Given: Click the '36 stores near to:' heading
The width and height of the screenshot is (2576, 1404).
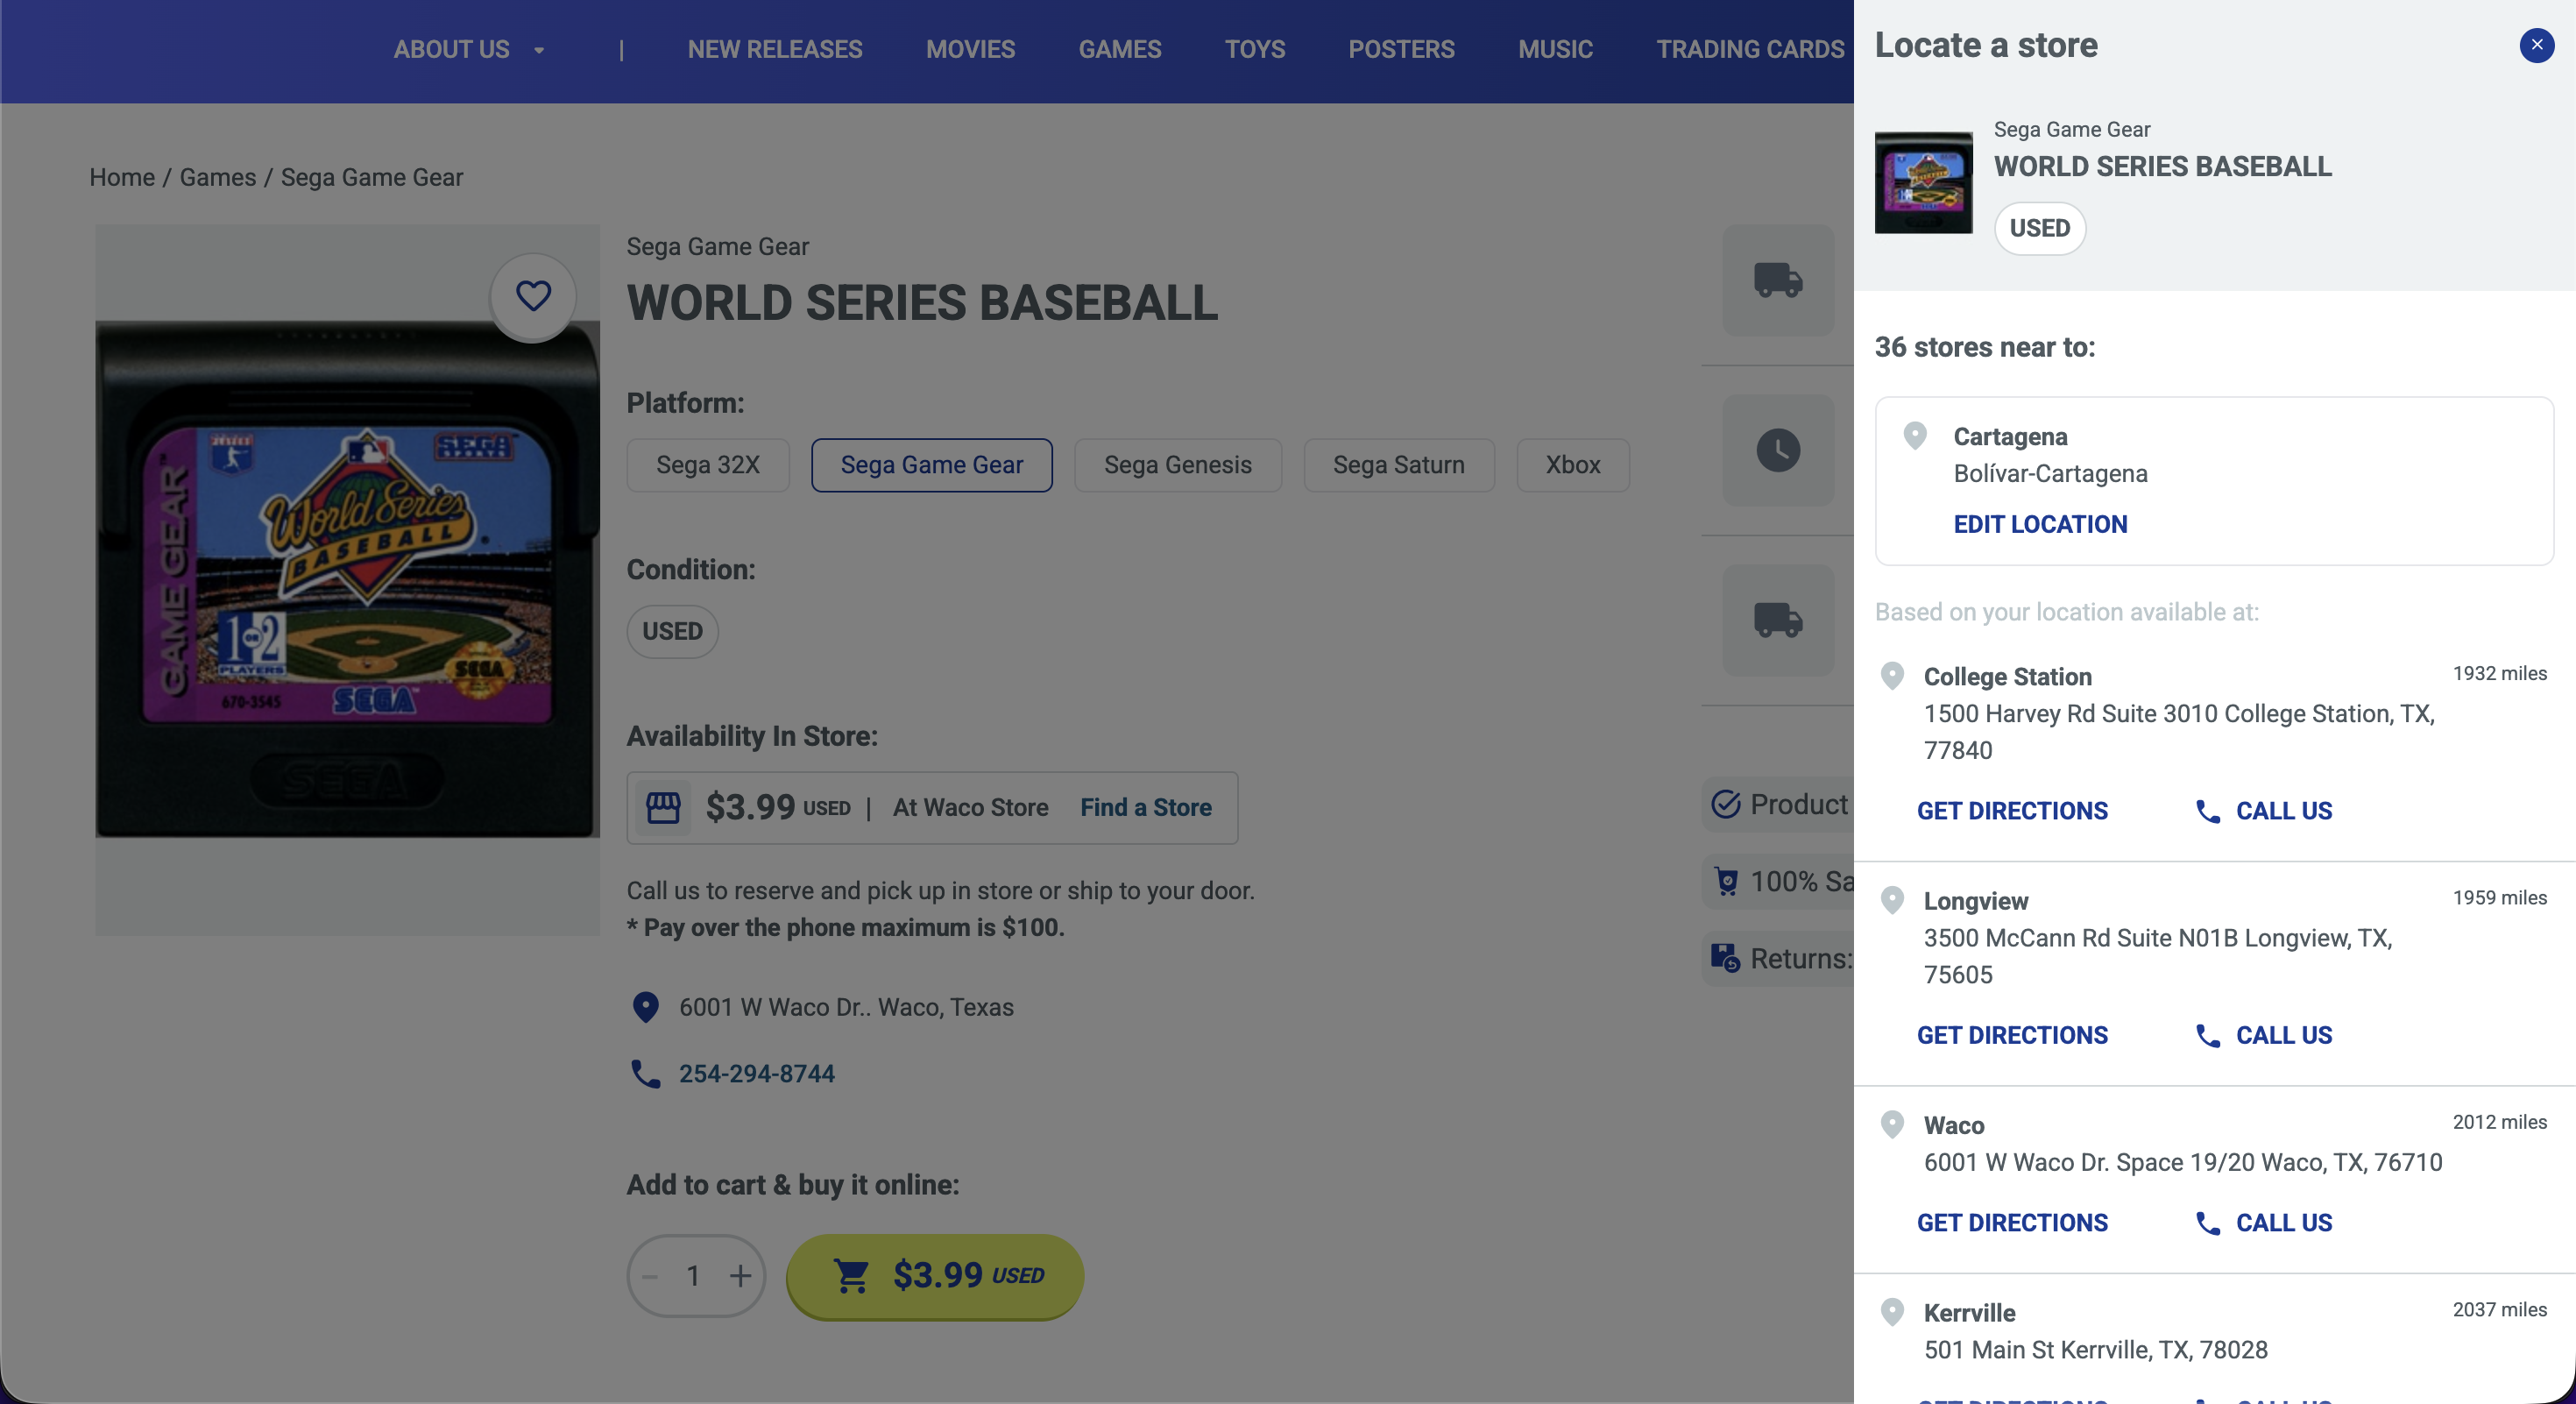Looking at the screenshot, I should [x=1984, y=347].
